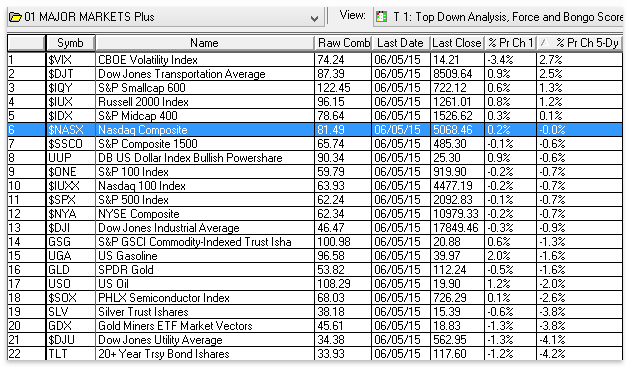630x367 pixels.
Task: Click NYSE Composite name cell
Action: coord(205,214)
